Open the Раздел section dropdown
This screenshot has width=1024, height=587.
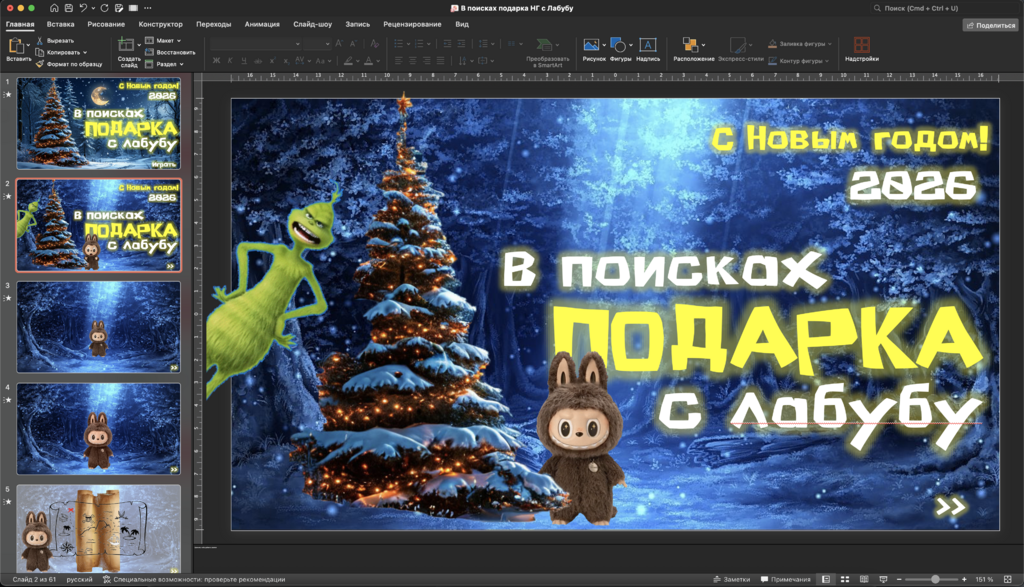pos(165,64)
